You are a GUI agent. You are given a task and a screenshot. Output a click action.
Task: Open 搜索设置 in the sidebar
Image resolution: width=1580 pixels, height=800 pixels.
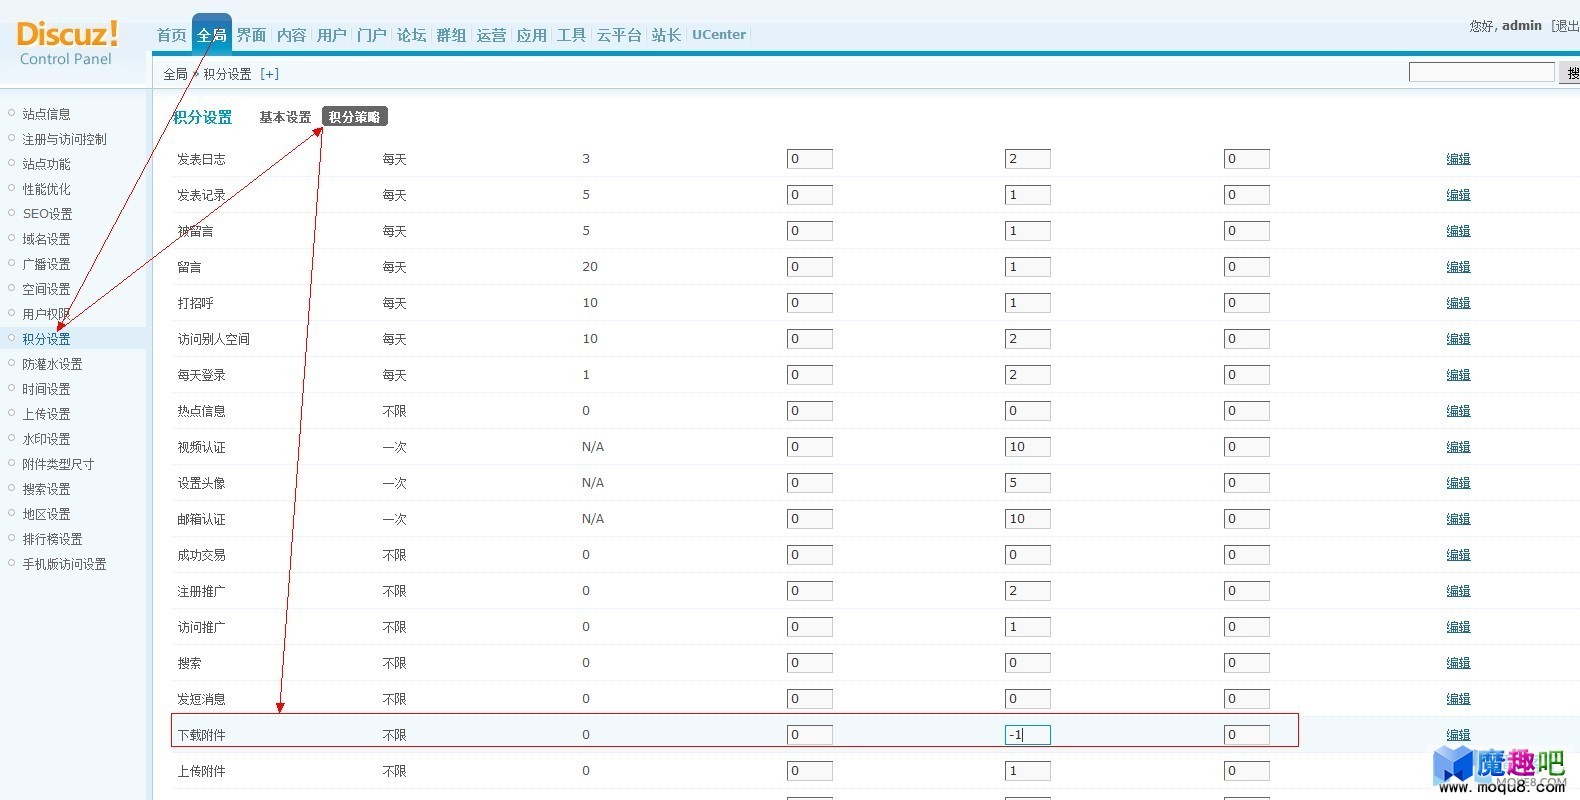point(46,489)
